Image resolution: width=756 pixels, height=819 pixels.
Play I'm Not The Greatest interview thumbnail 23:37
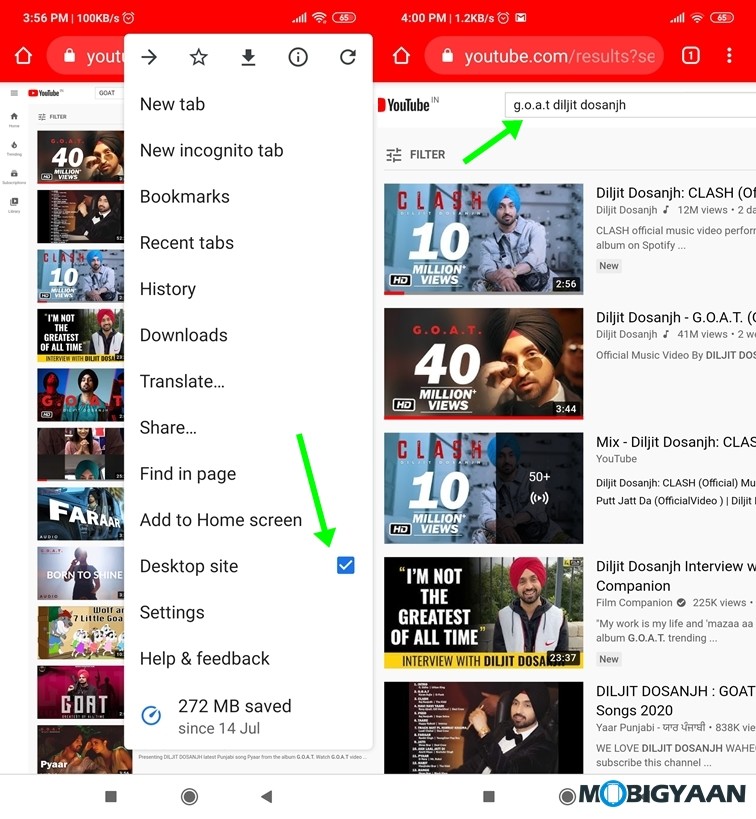pos(483,613)
